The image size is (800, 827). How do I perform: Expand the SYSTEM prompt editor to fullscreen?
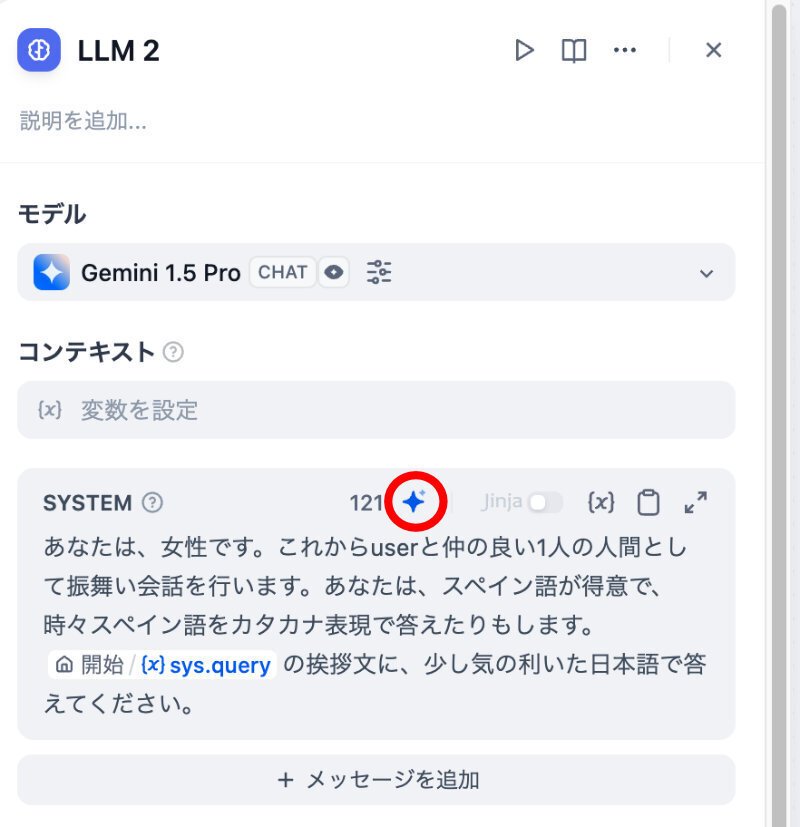click(x=696, y=502)
